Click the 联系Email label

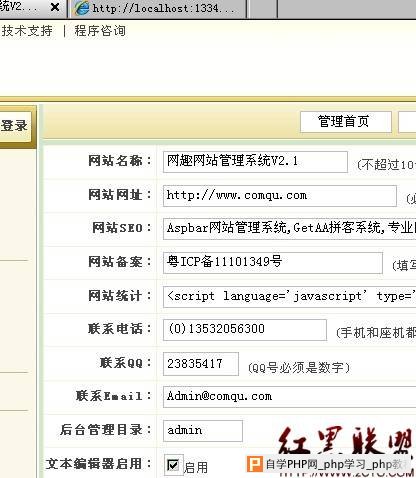click(113, 396)
